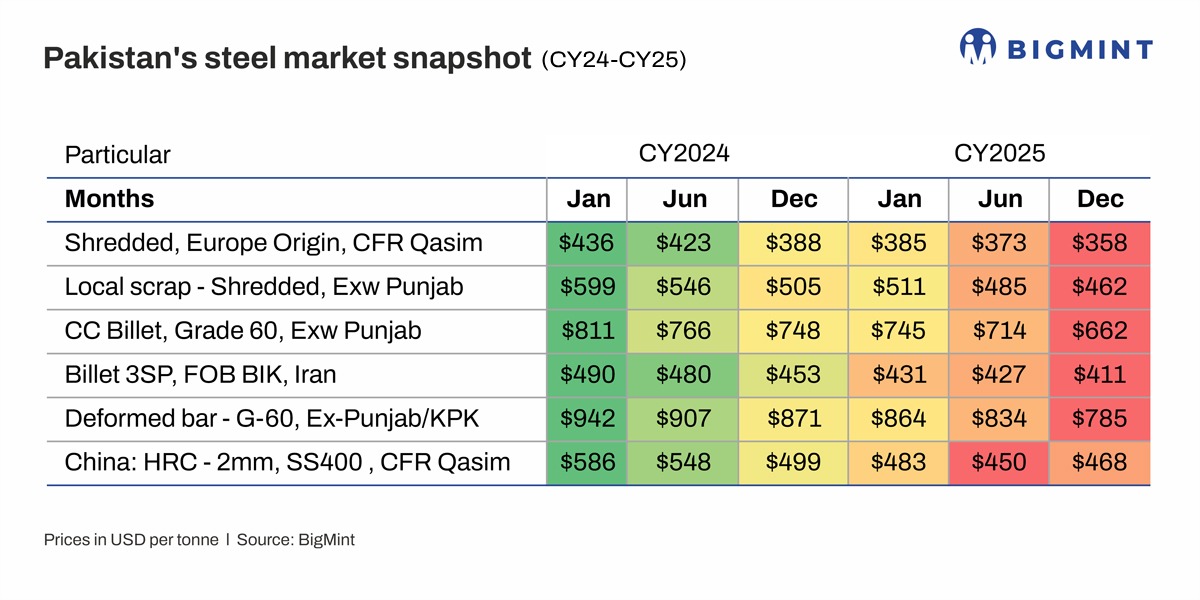Select the Billet 3SP, FOB BIK, Iran row
The height and width of the screenshot is (600, 1200).
pyautogui.click(x=200, y=375)
